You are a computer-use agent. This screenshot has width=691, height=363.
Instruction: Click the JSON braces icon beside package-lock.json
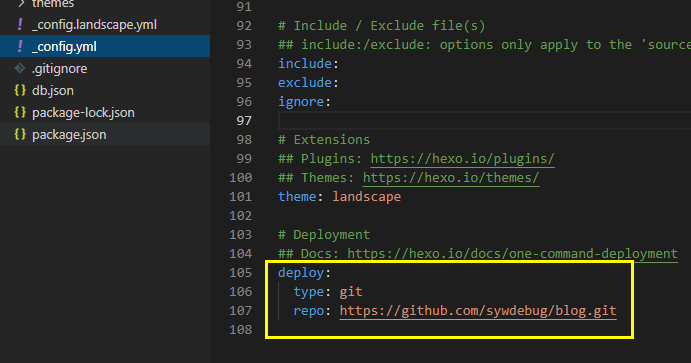click(20, 112)
